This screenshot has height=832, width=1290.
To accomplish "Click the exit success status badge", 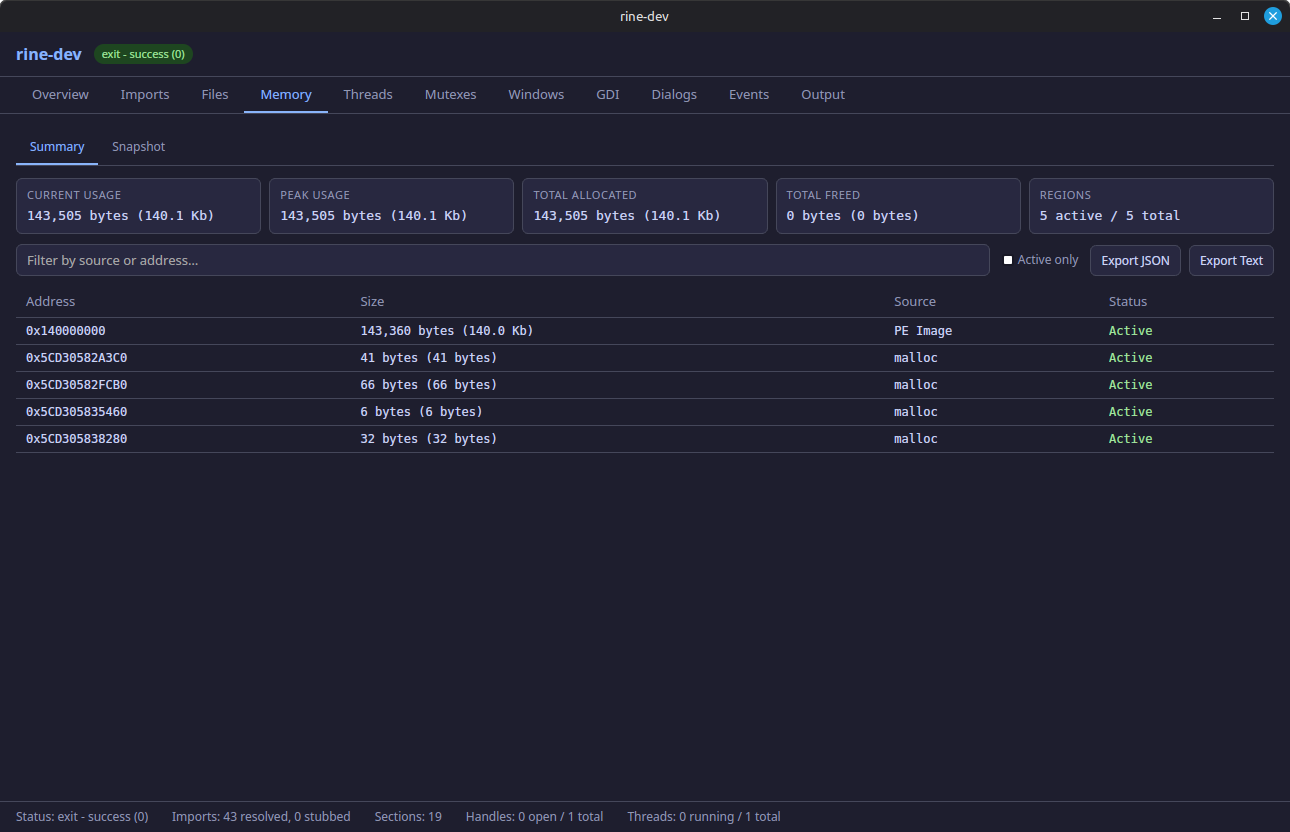I will (143, 54).
